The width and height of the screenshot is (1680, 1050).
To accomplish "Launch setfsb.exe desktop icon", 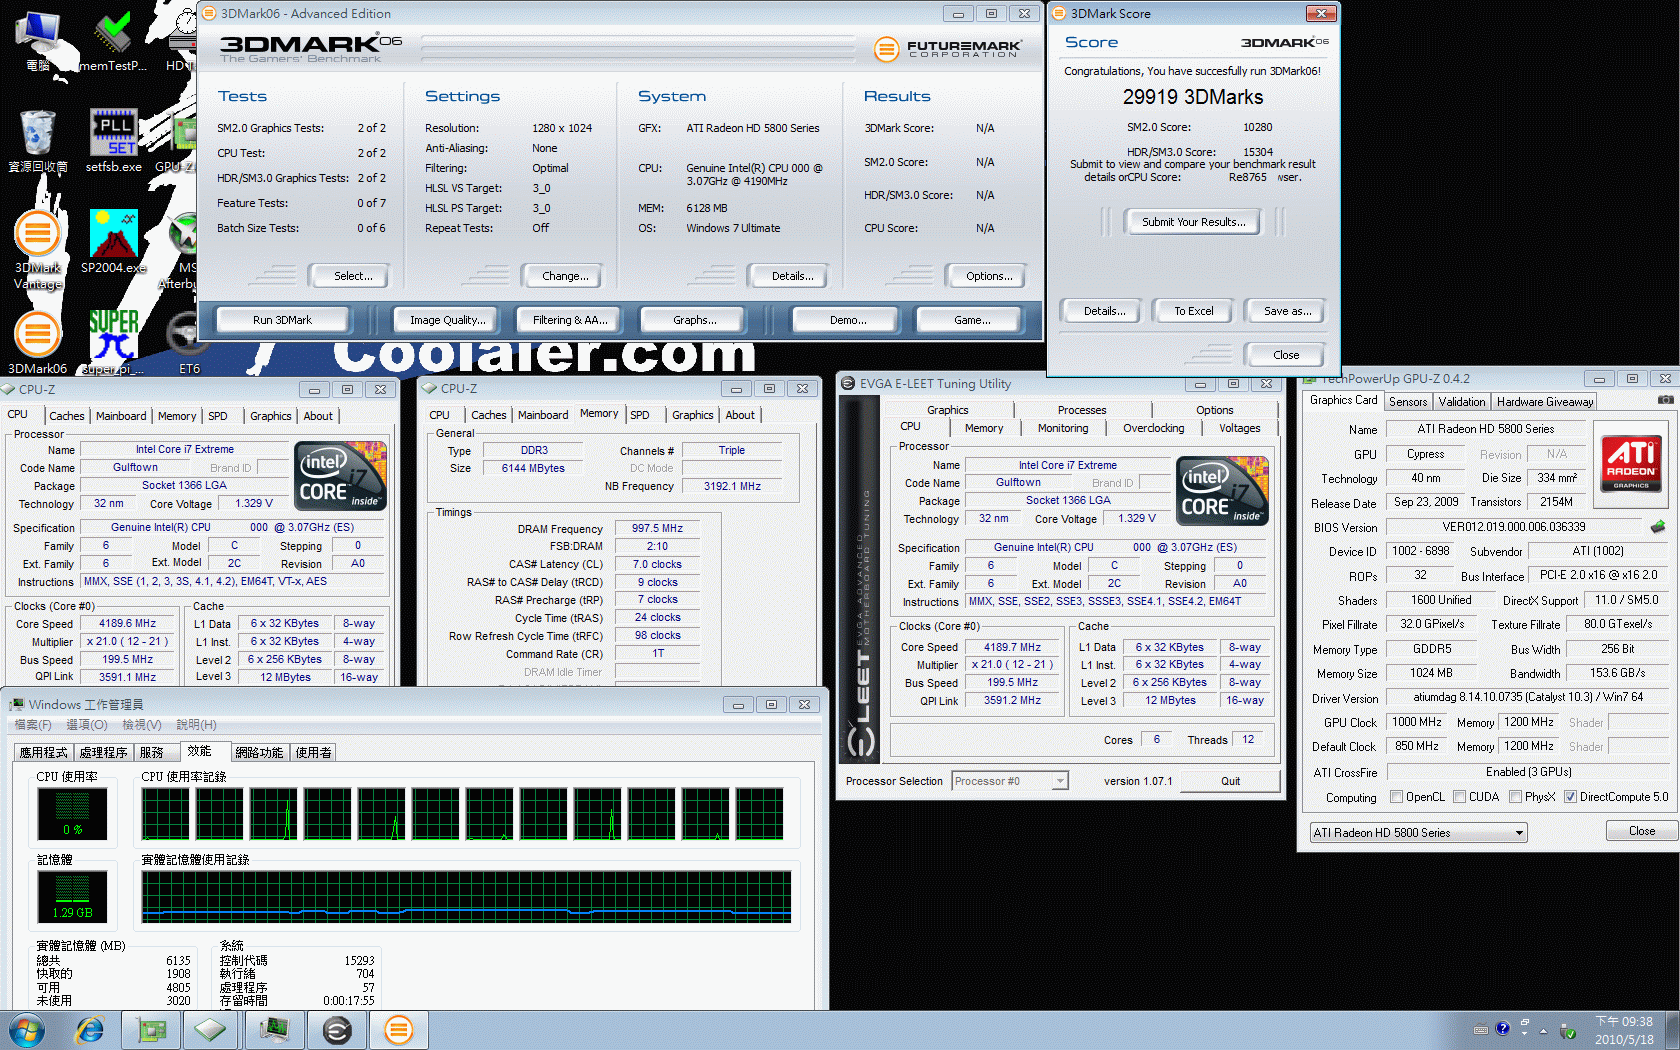I will click(114, 140).
